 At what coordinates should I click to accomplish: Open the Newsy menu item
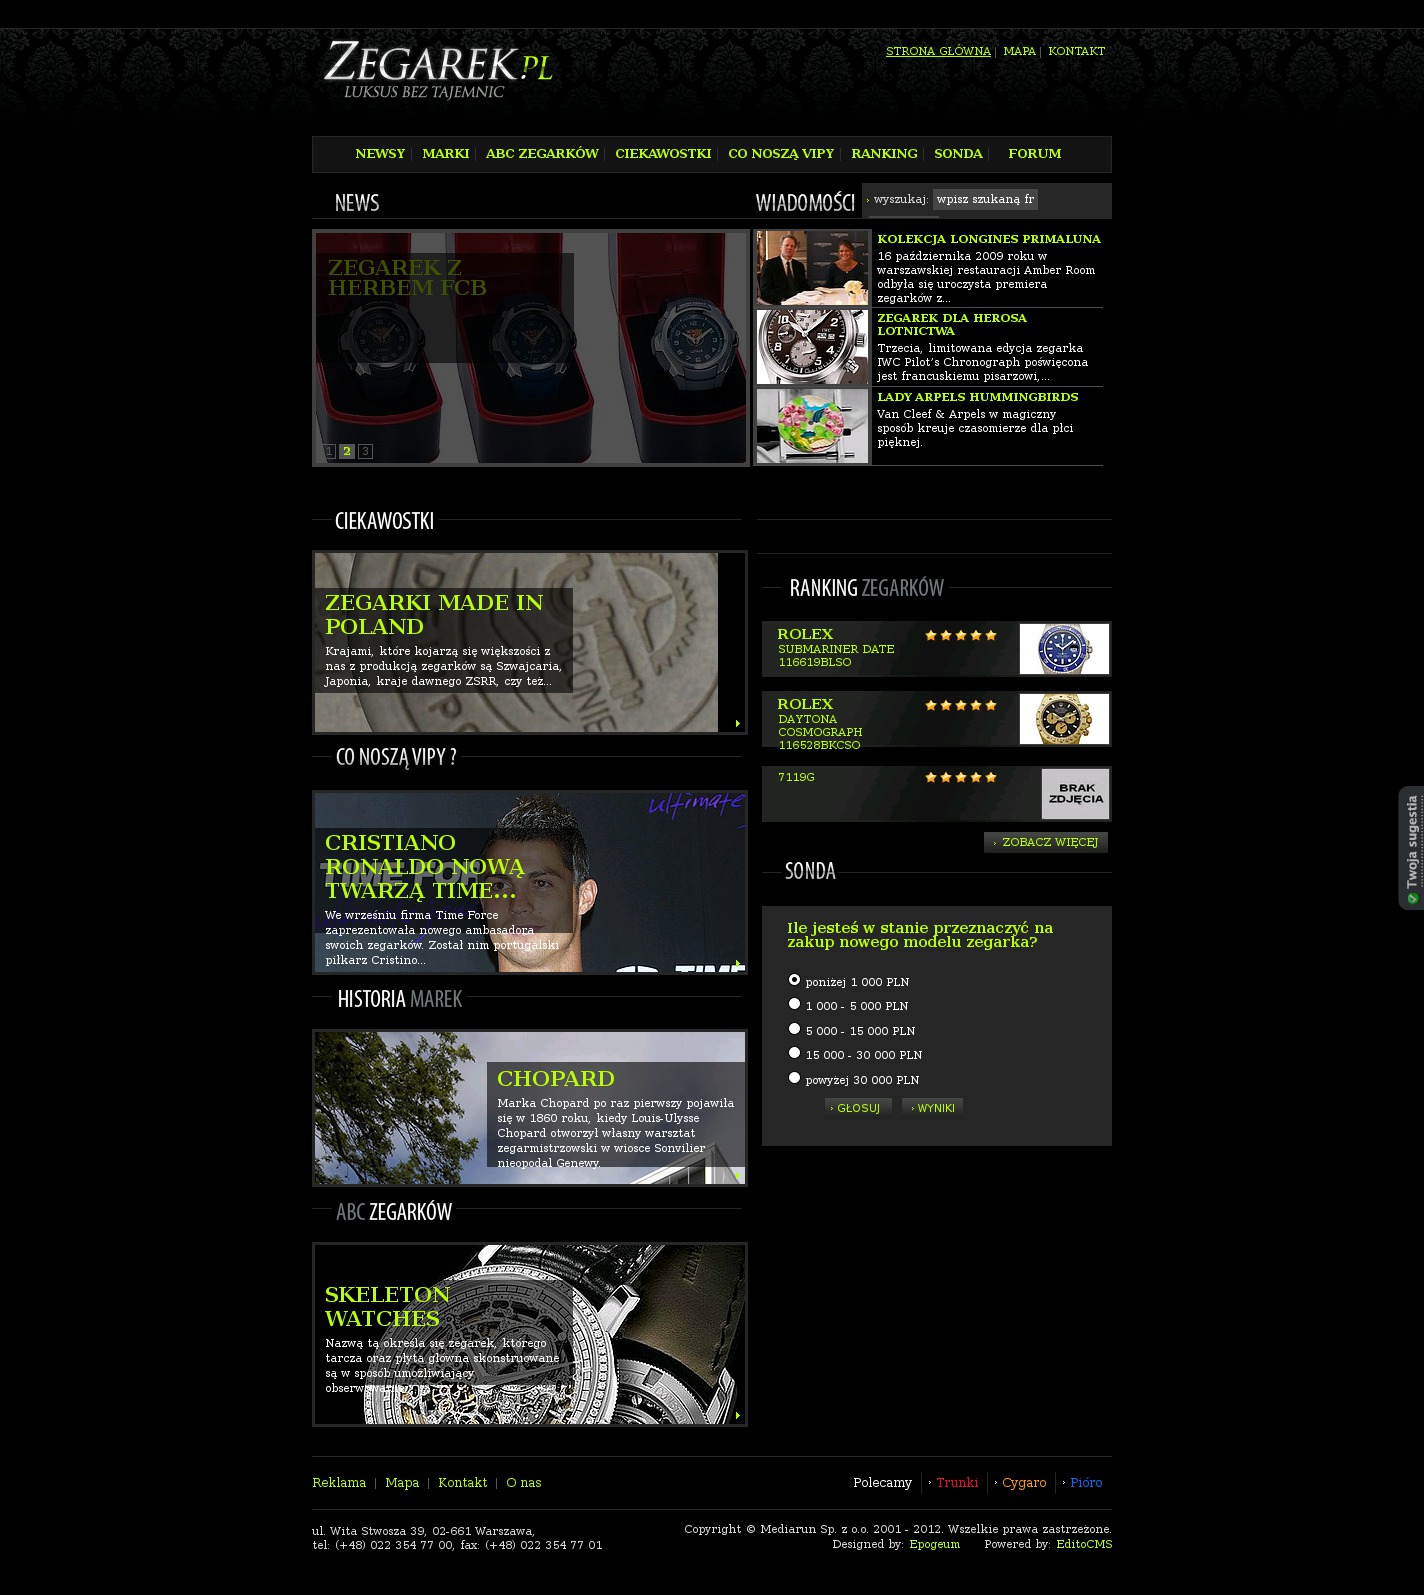tap(380, 154)
